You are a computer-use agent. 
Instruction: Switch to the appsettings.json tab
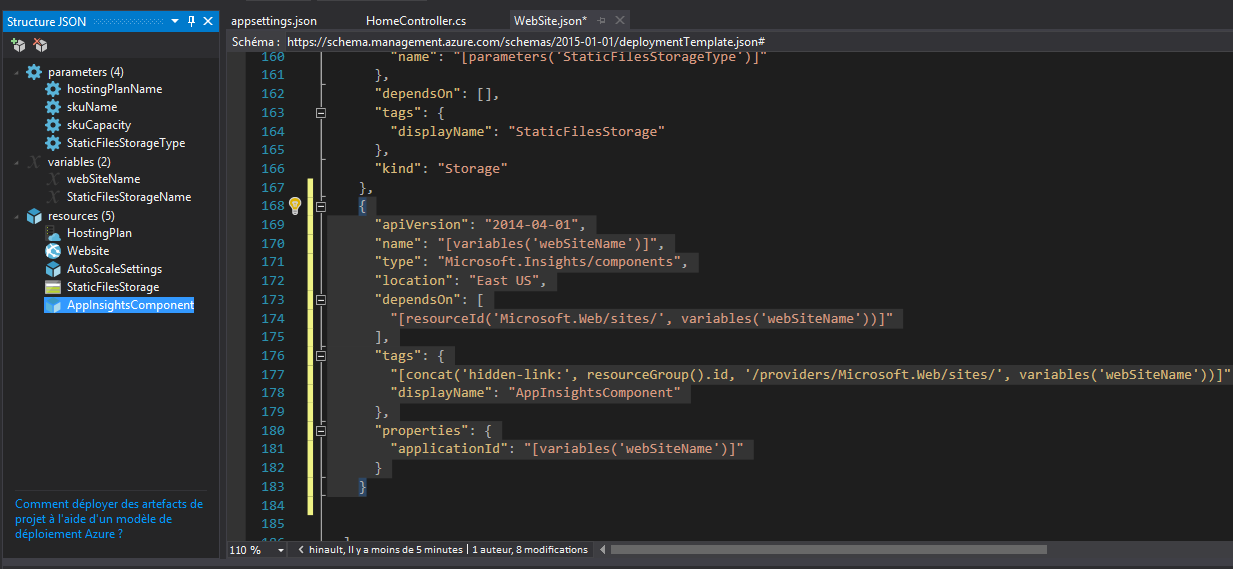[274, 21]
